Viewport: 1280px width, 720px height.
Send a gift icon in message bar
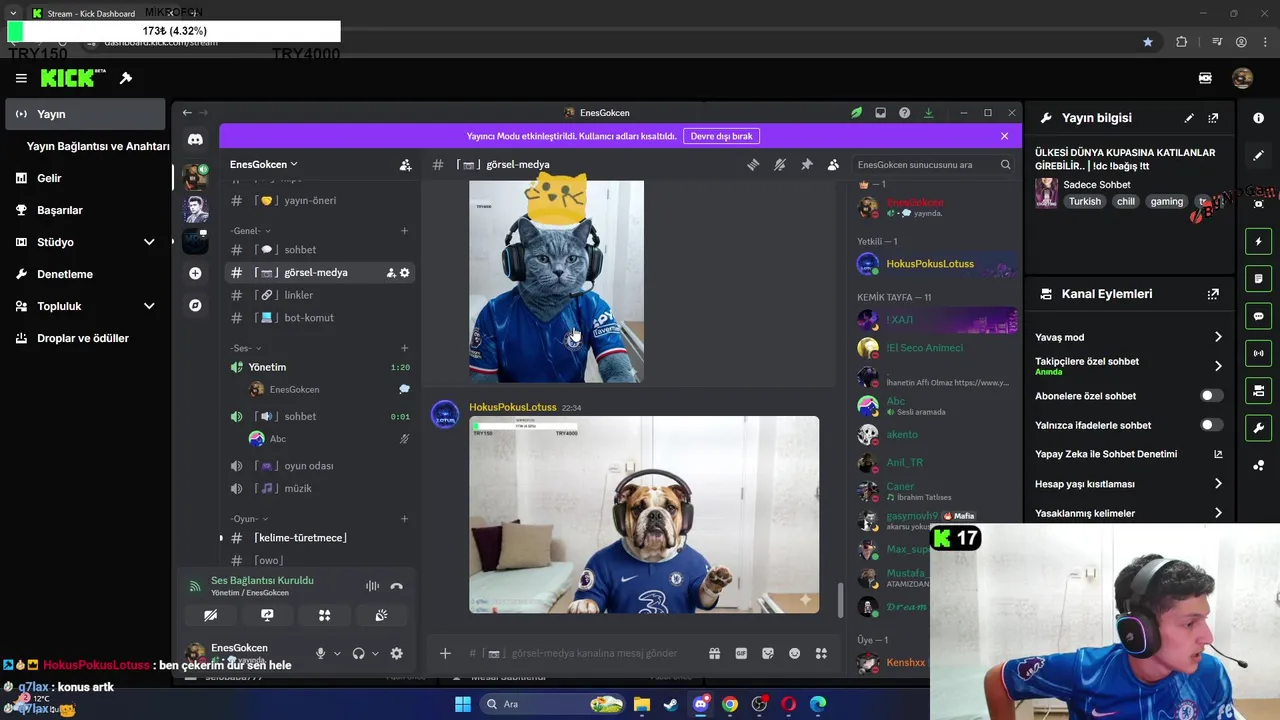coord(714,654)
